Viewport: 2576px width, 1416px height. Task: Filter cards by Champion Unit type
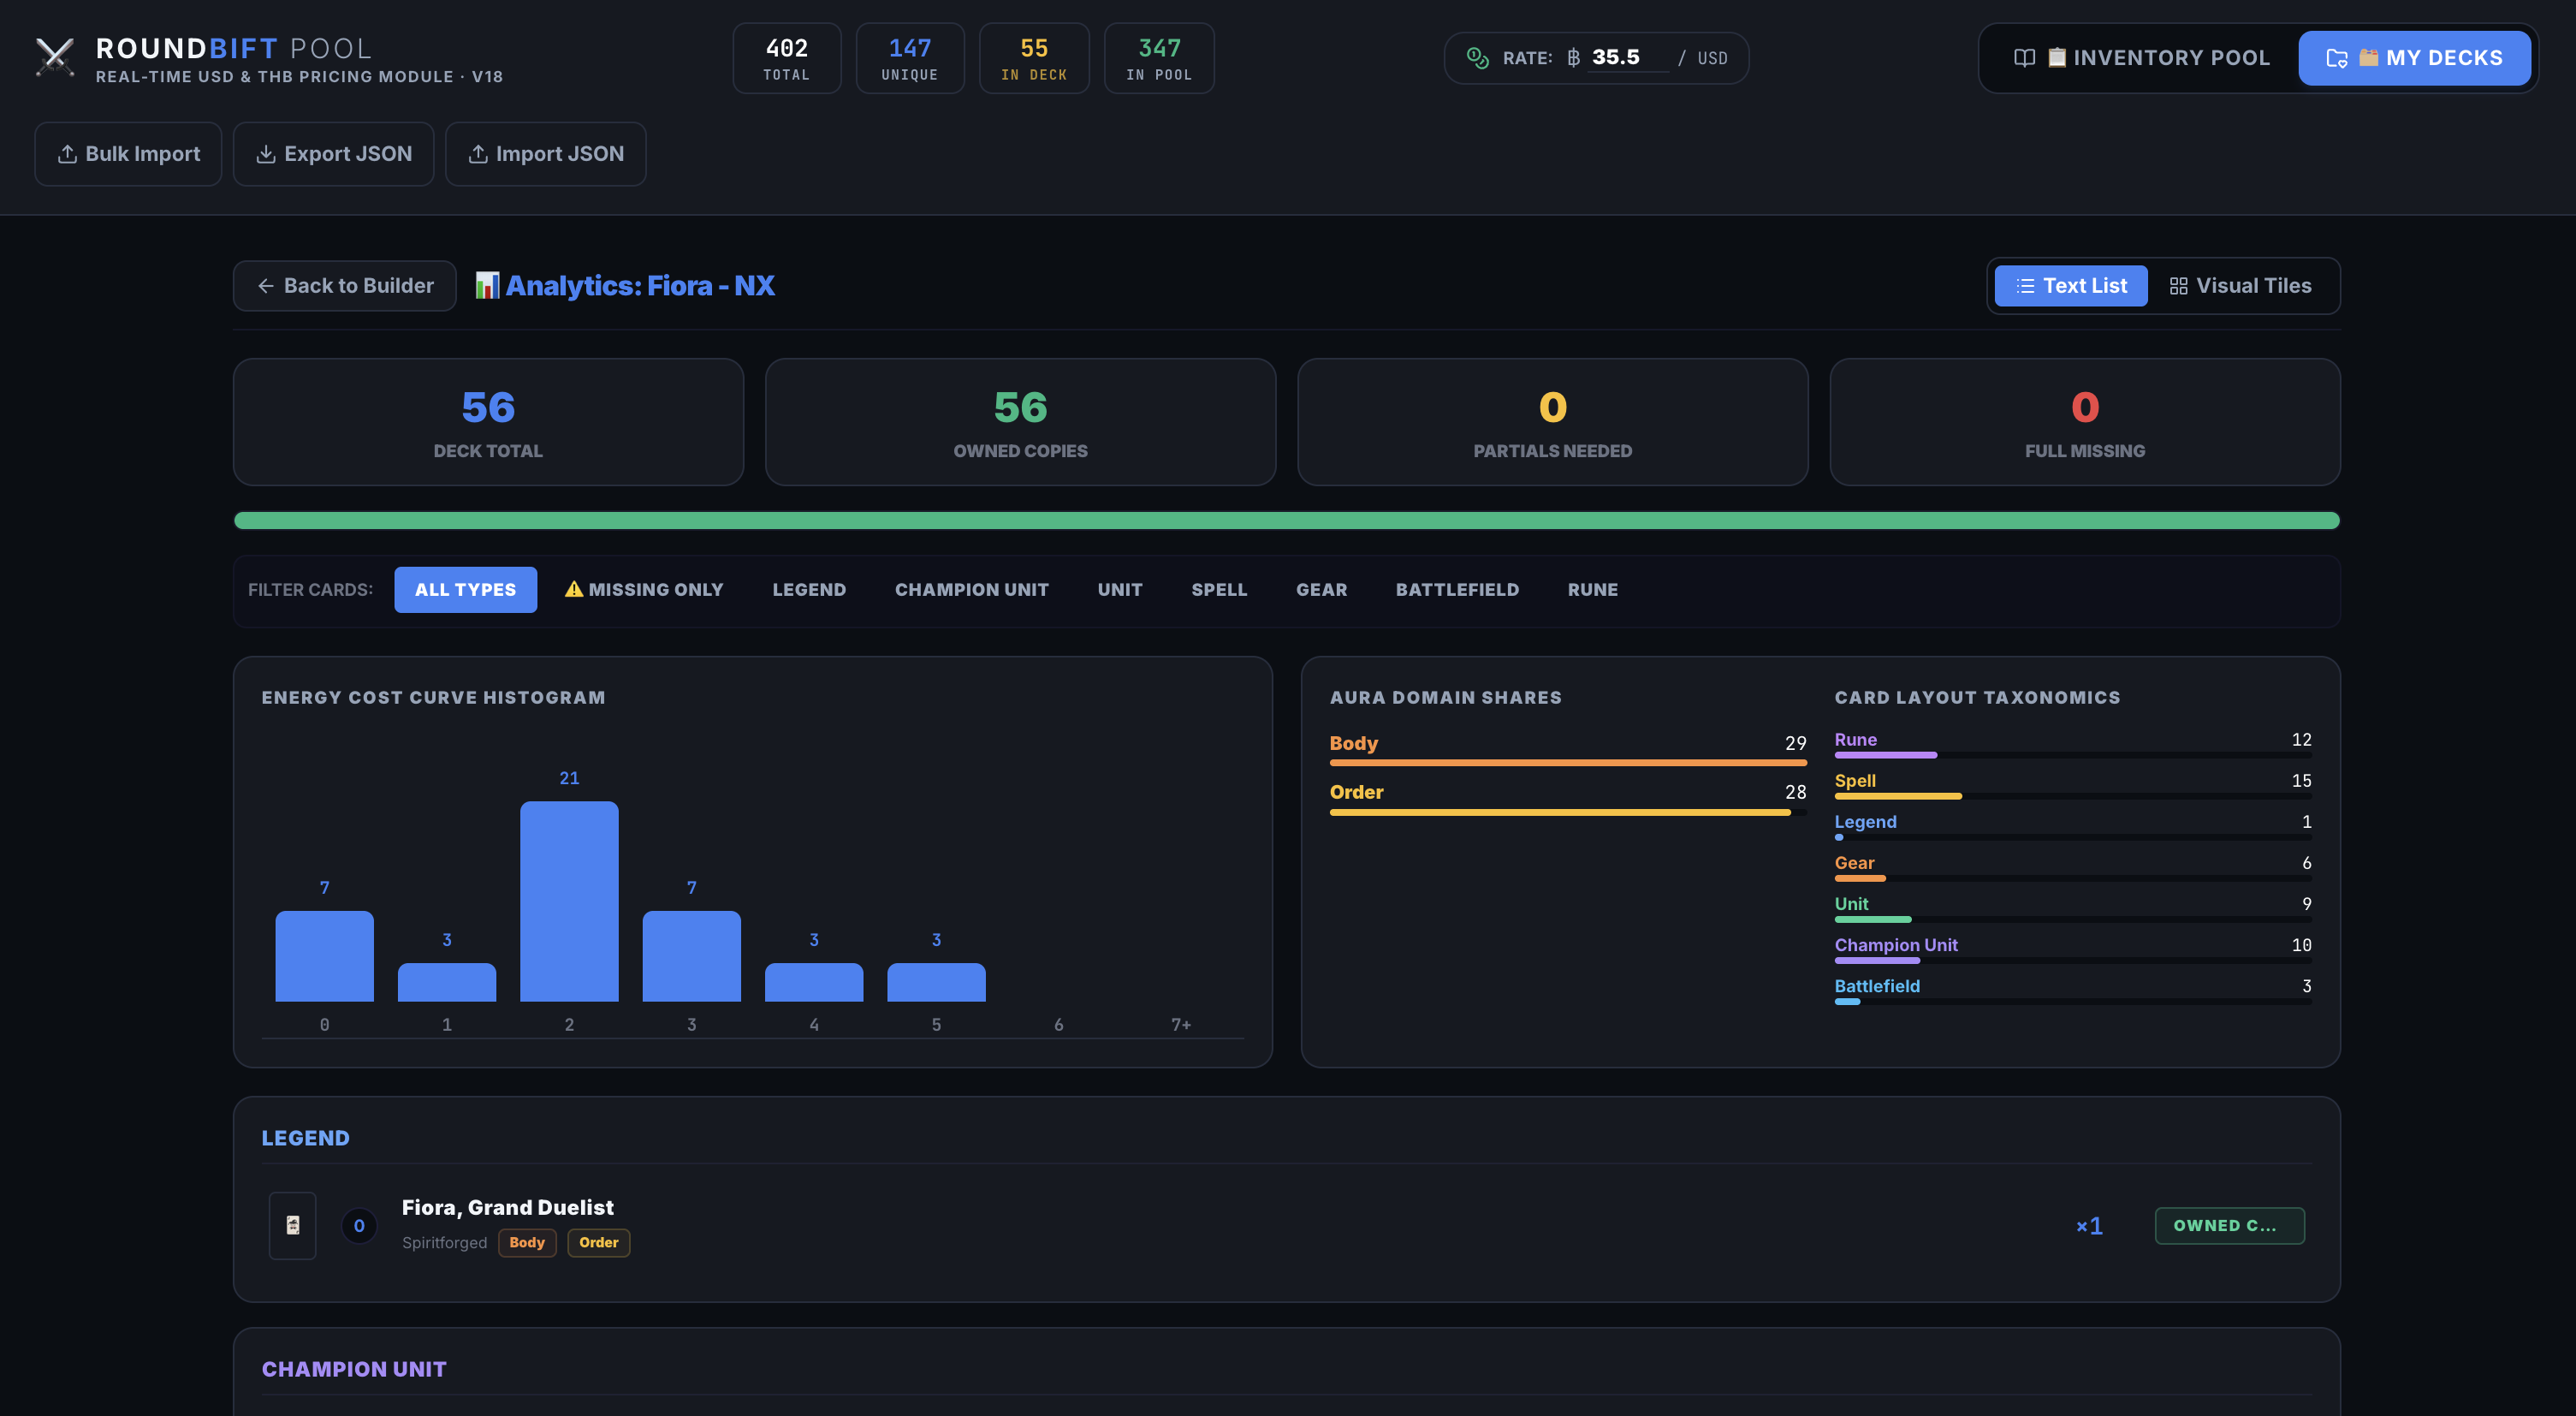tap(971, 590)
